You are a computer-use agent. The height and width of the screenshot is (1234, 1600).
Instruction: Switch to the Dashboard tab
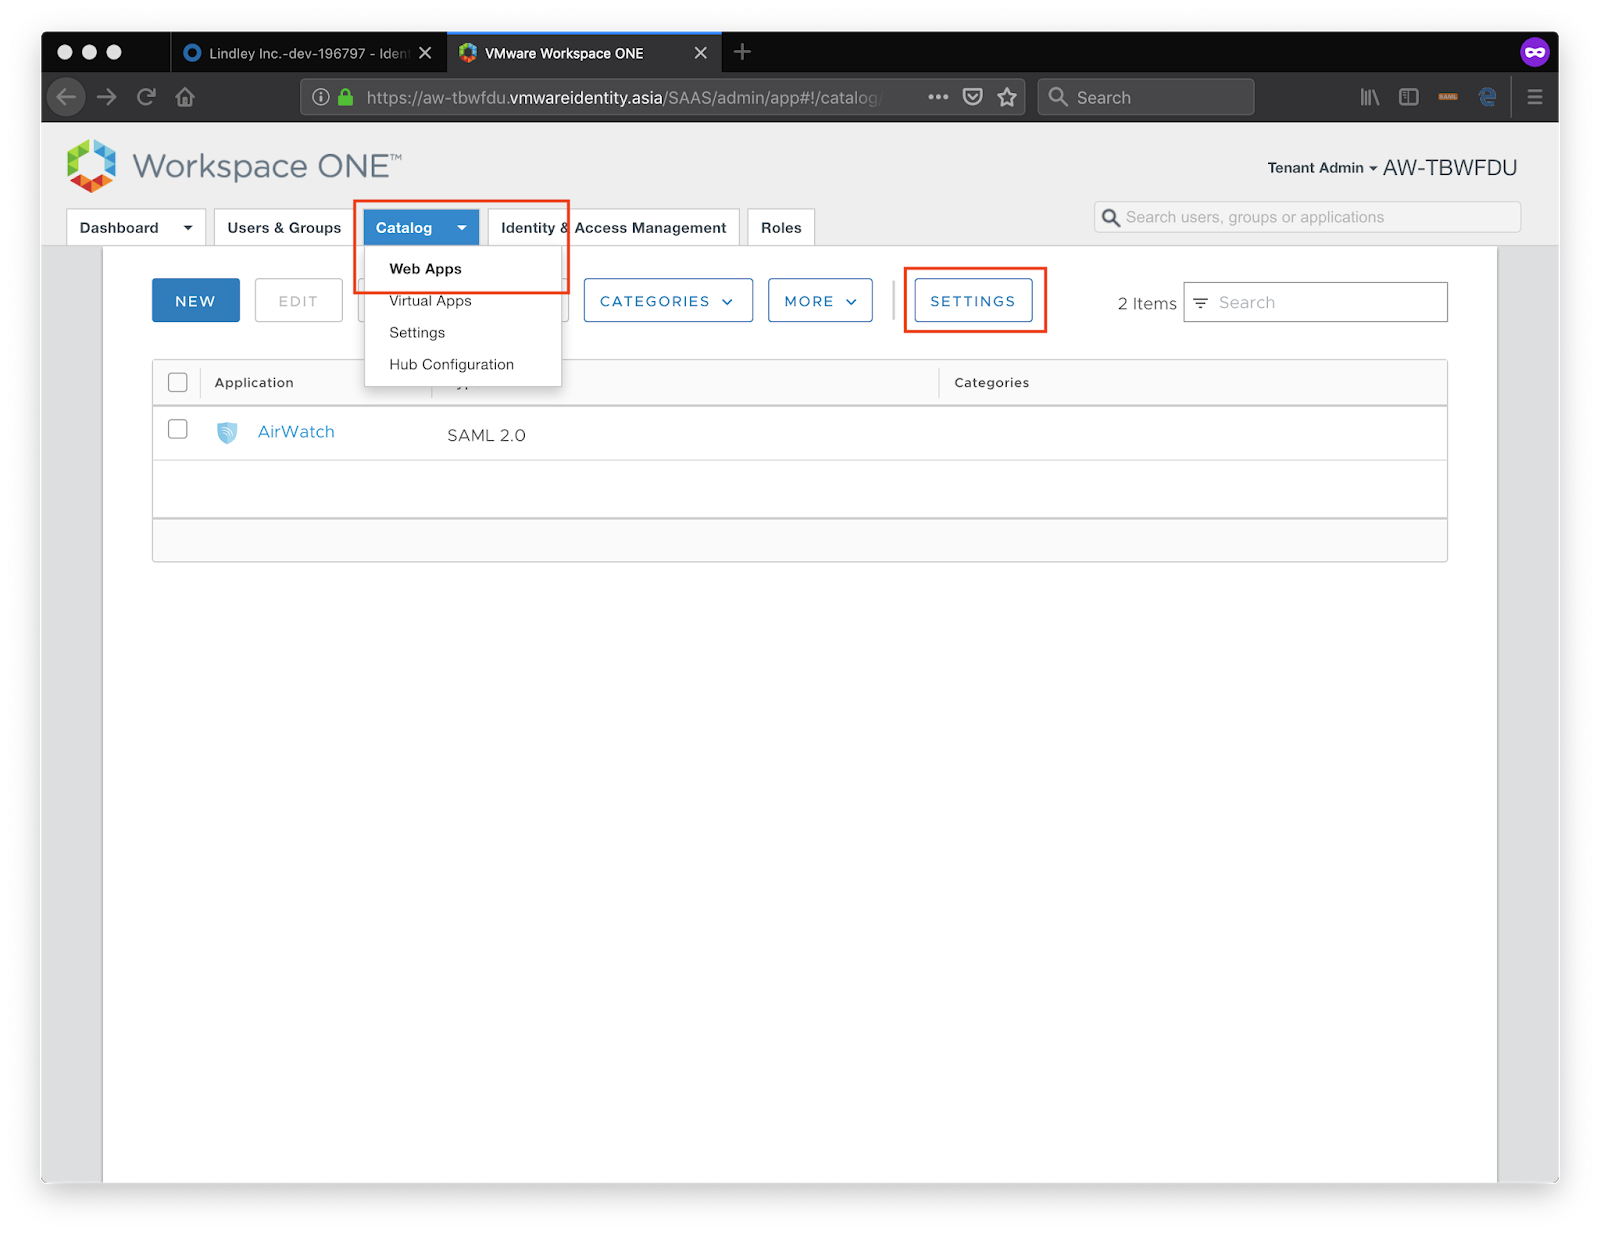point(119,228)
